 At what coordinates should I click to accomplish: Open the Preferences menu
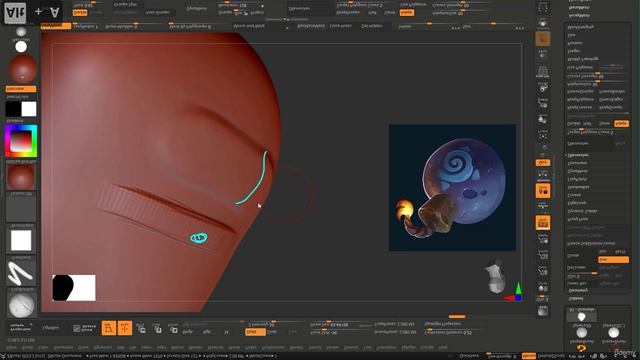273,347
